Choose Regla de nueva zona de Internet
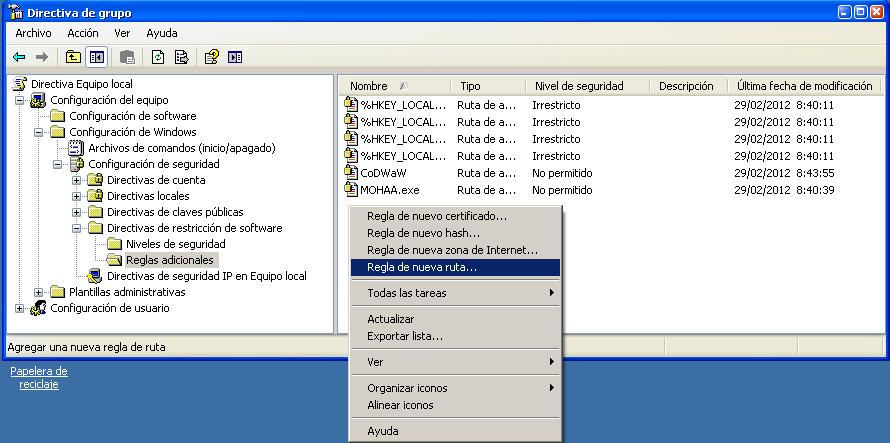Image resolution: width=890 pixels, height=443 pixels. click(x=455, y=250)
